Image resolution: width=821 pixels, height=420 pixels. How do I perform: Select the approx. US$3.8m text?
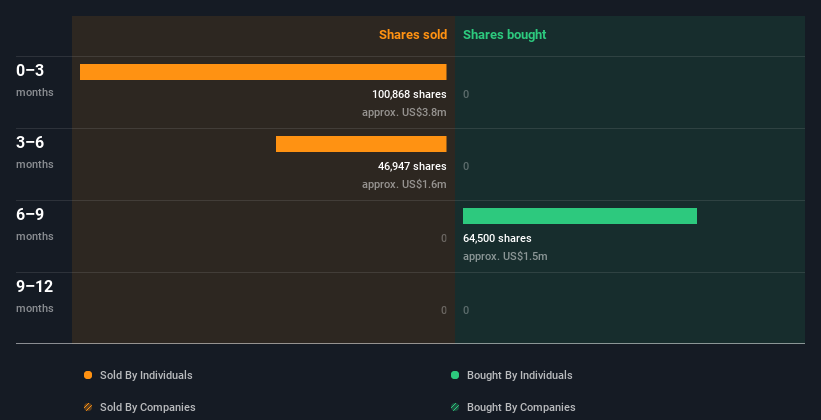[404, 112]
